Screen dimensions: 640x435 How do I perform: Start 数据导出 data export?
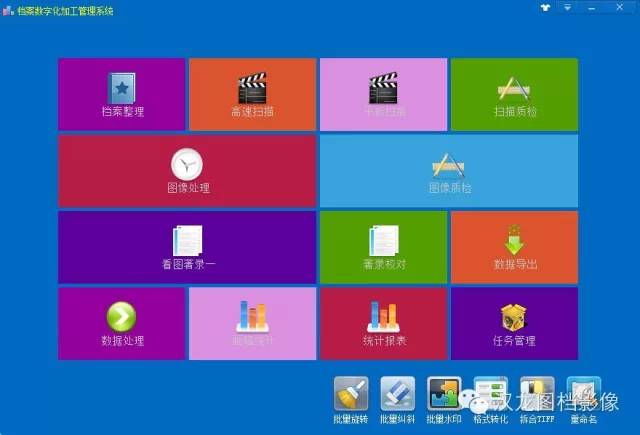[x=514, y=247]
